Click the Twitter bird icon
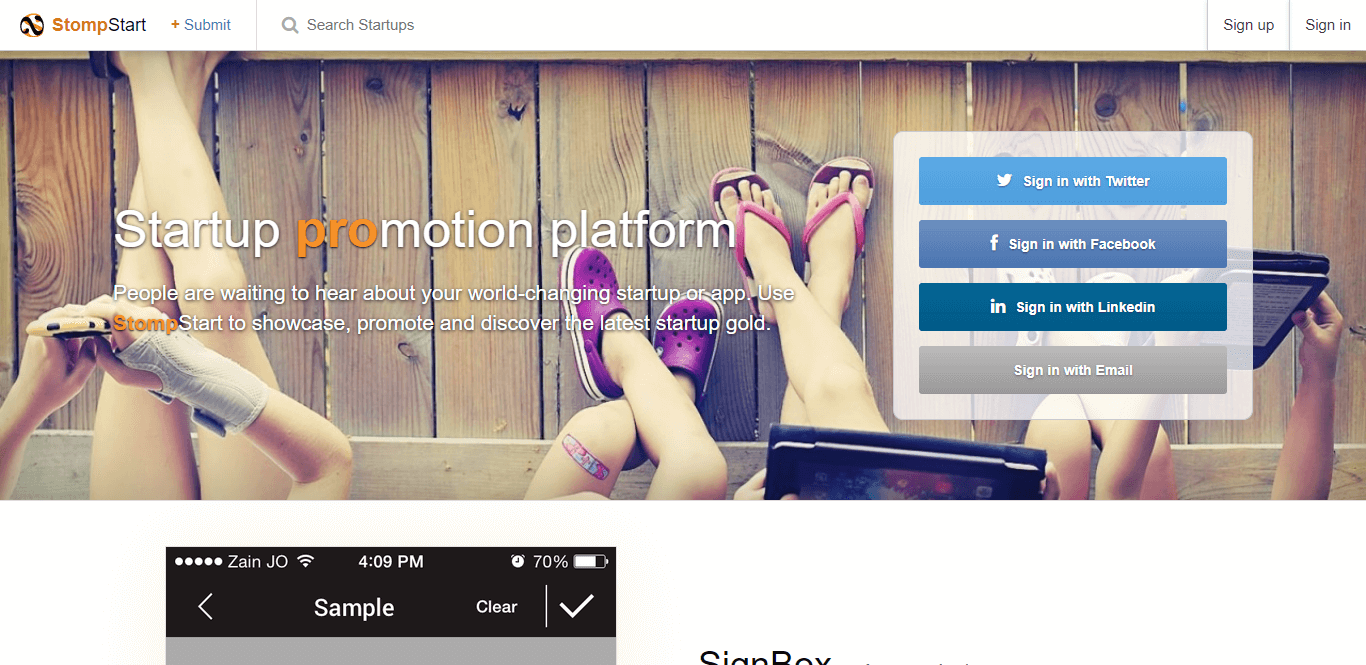This screenshot has height=665, width=1366. [1004, 181]
